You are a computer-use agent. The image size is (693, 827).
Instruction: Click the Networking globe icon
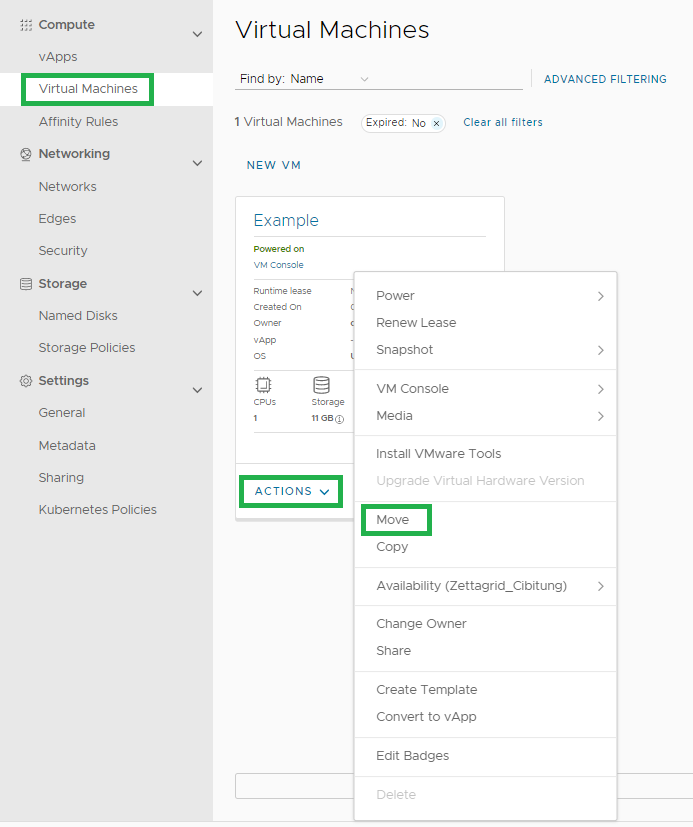click(26, 154)
